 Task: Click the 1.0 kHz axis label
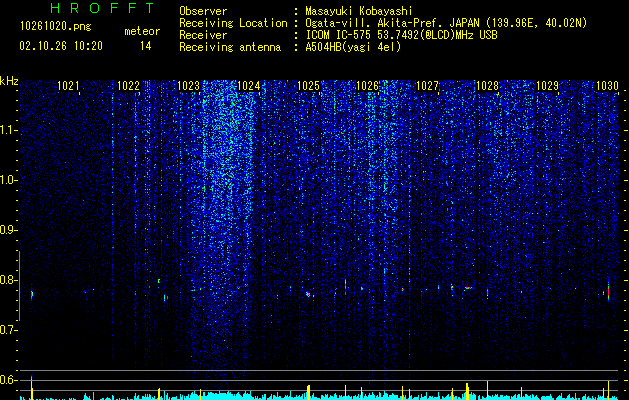[x=8, y=180]
